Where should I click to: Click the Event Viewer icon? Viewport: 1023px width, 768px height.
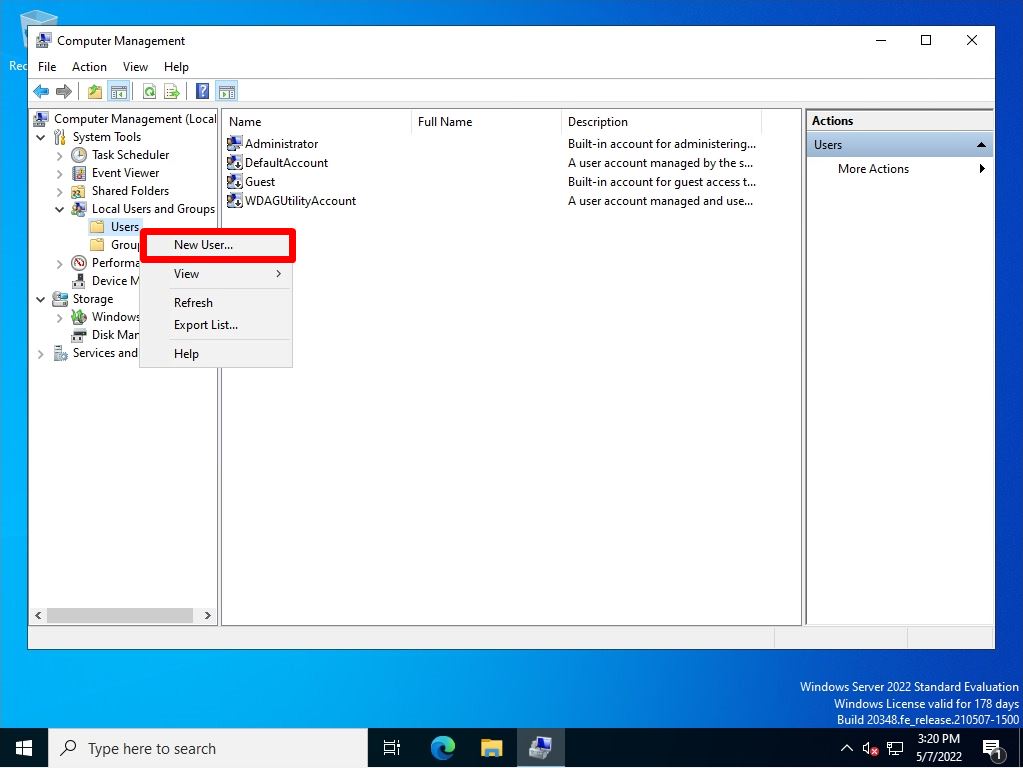point(79,173)
